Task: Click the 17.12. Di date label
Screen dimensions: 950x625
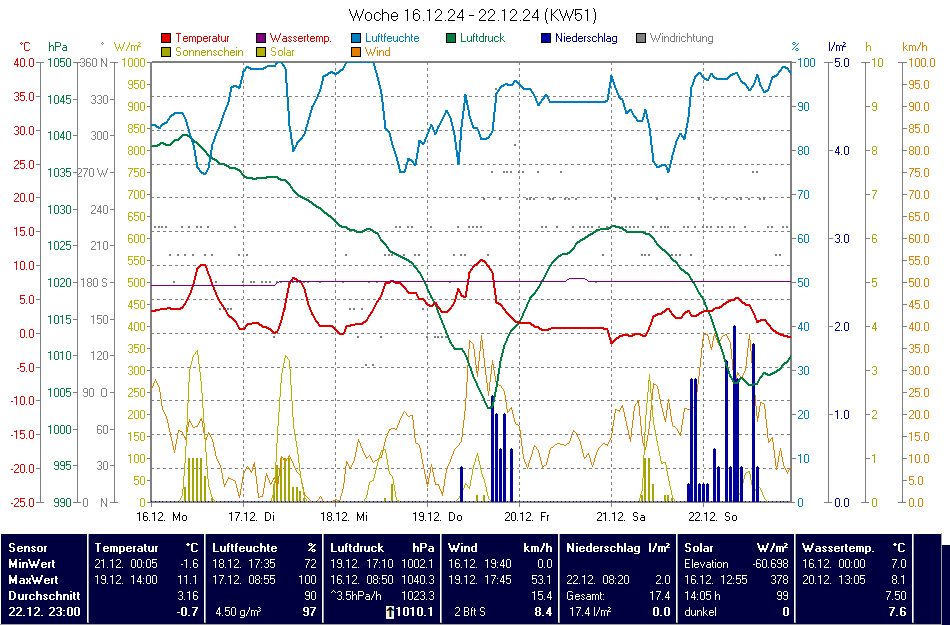Action: pos(251,517)
